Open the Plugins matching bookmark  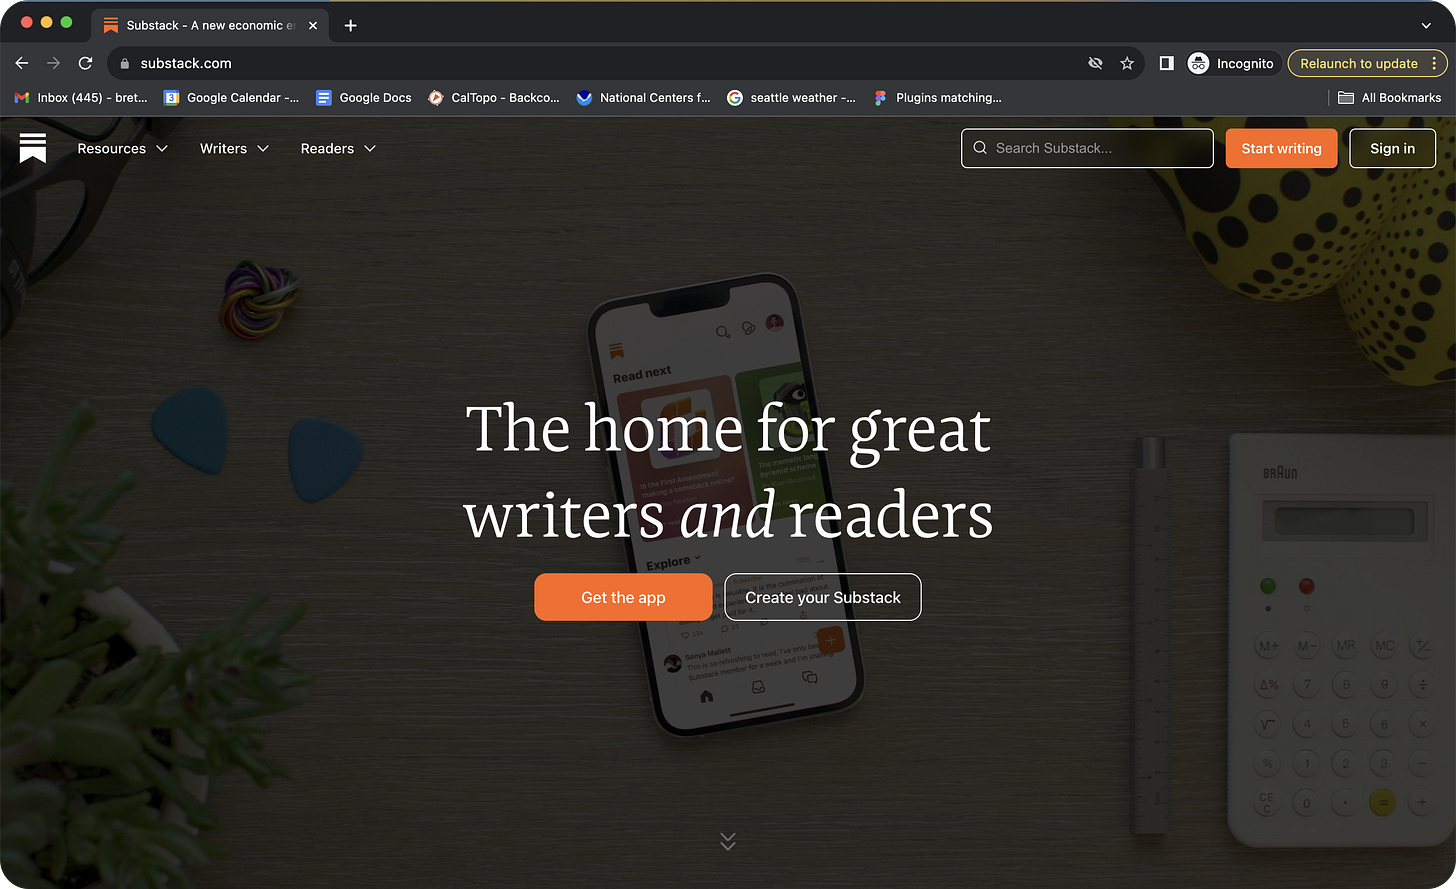[937, 98]
